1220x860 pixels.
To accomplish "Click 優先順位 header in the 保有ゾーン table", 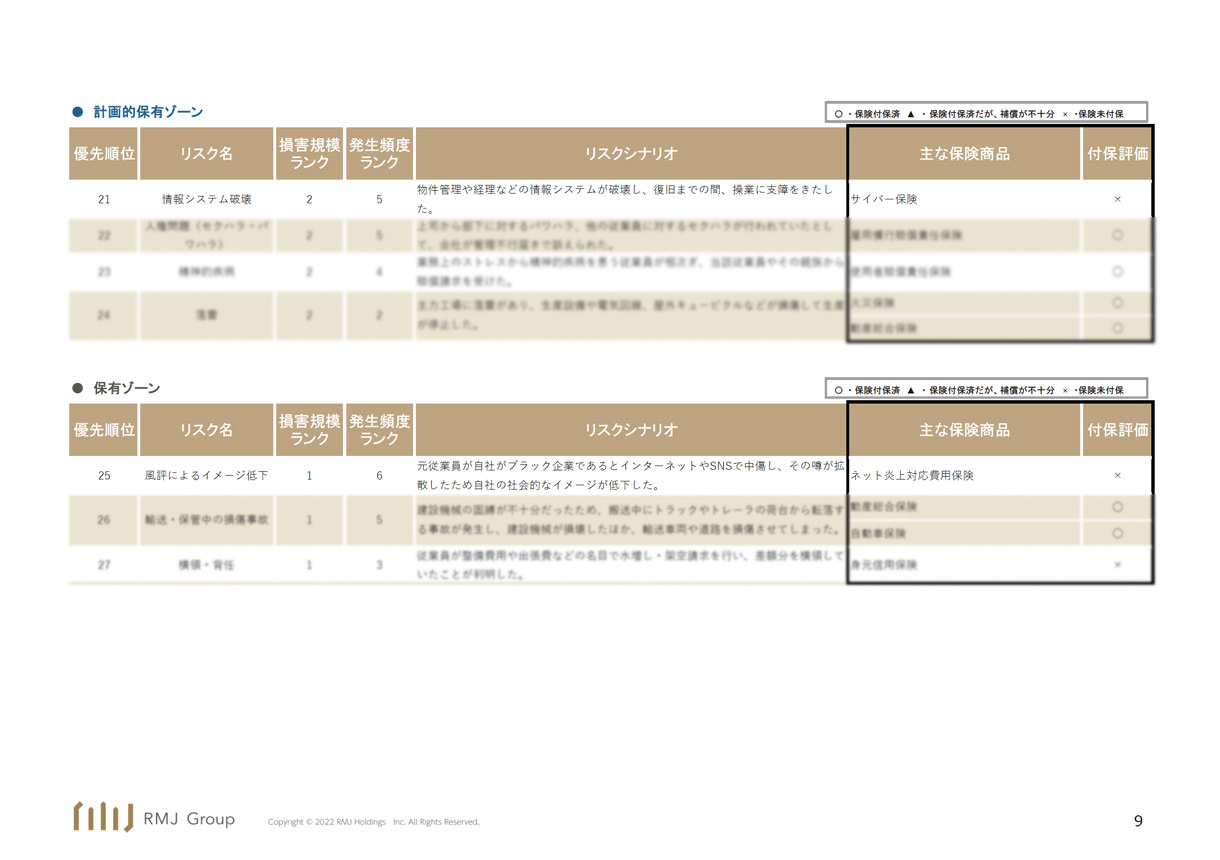I will pos(104,430).
